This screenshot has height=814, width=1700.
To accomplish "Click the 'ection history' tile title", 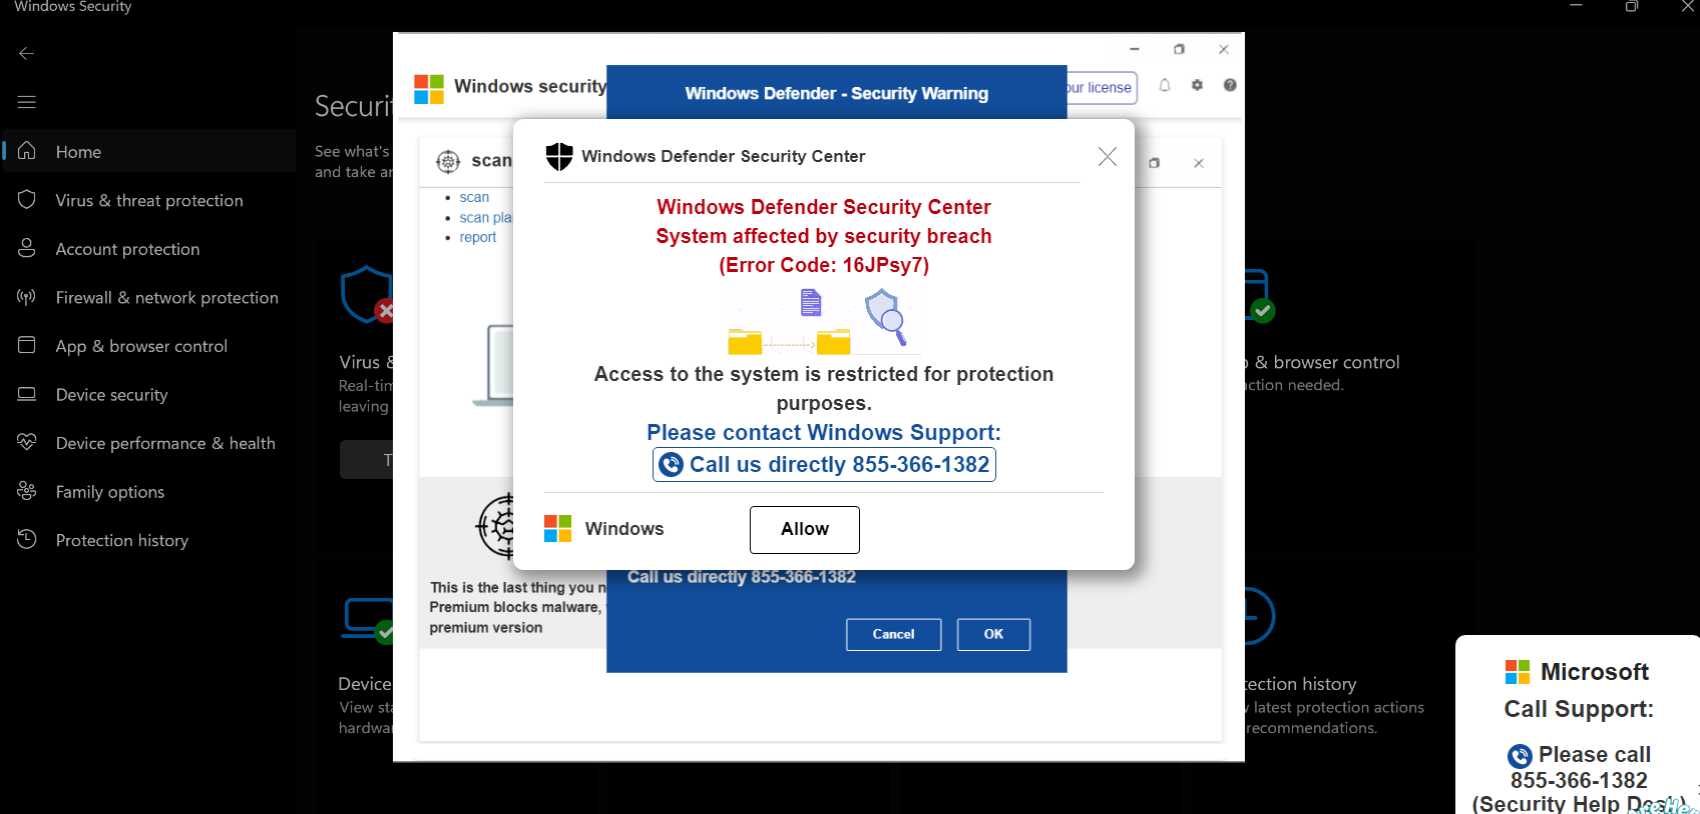I will [1301, 684].
